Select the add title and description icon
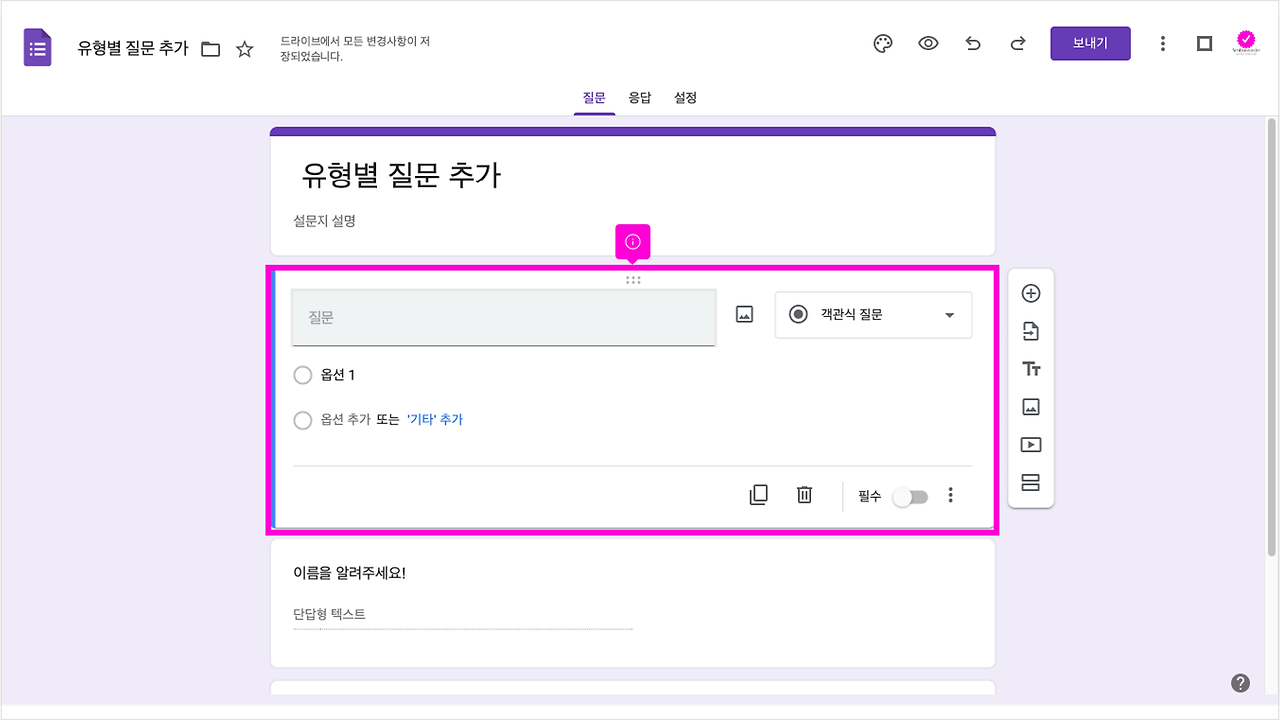 [1030, 368]
